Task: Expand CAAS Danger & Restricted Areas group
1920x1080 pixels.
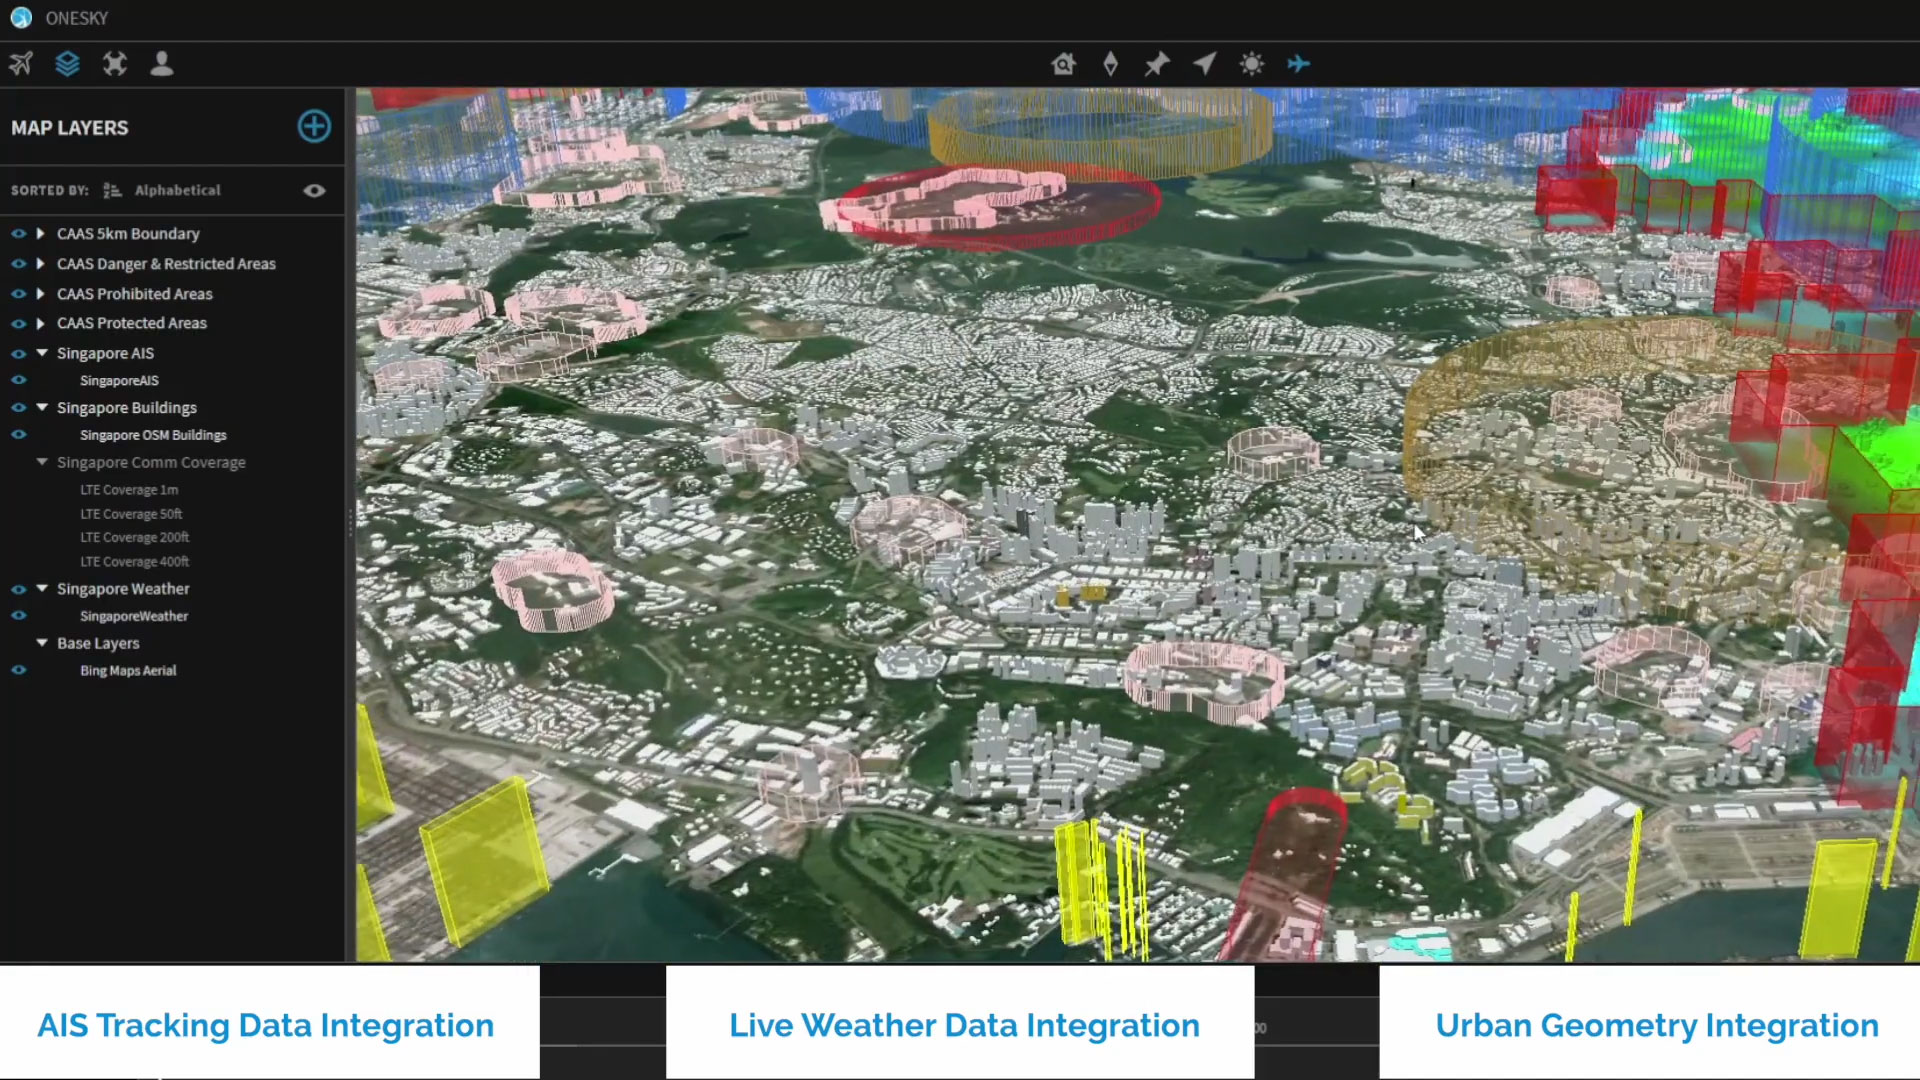Action: pyautogui.click(x=40, y=264)
